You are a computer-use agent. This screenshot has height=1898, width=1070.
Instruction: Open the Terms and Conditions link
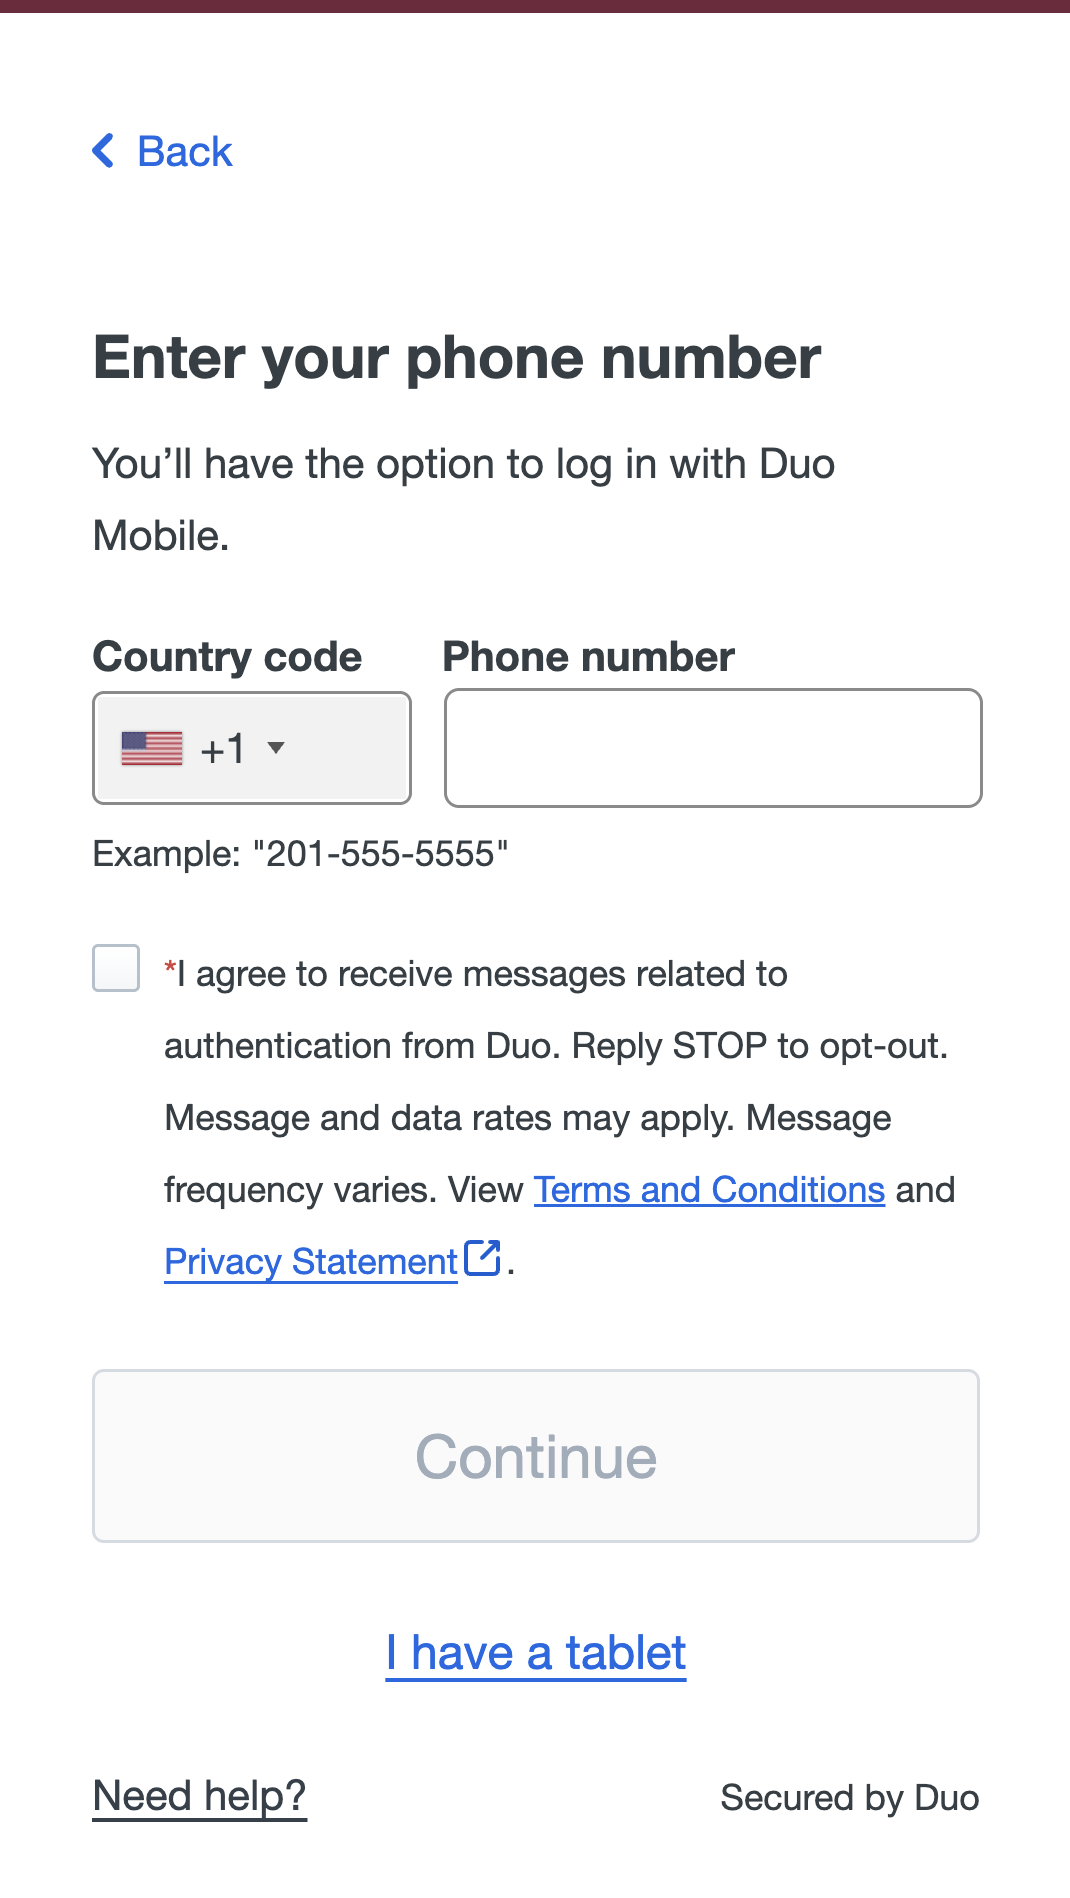(x=709, y=1190)
